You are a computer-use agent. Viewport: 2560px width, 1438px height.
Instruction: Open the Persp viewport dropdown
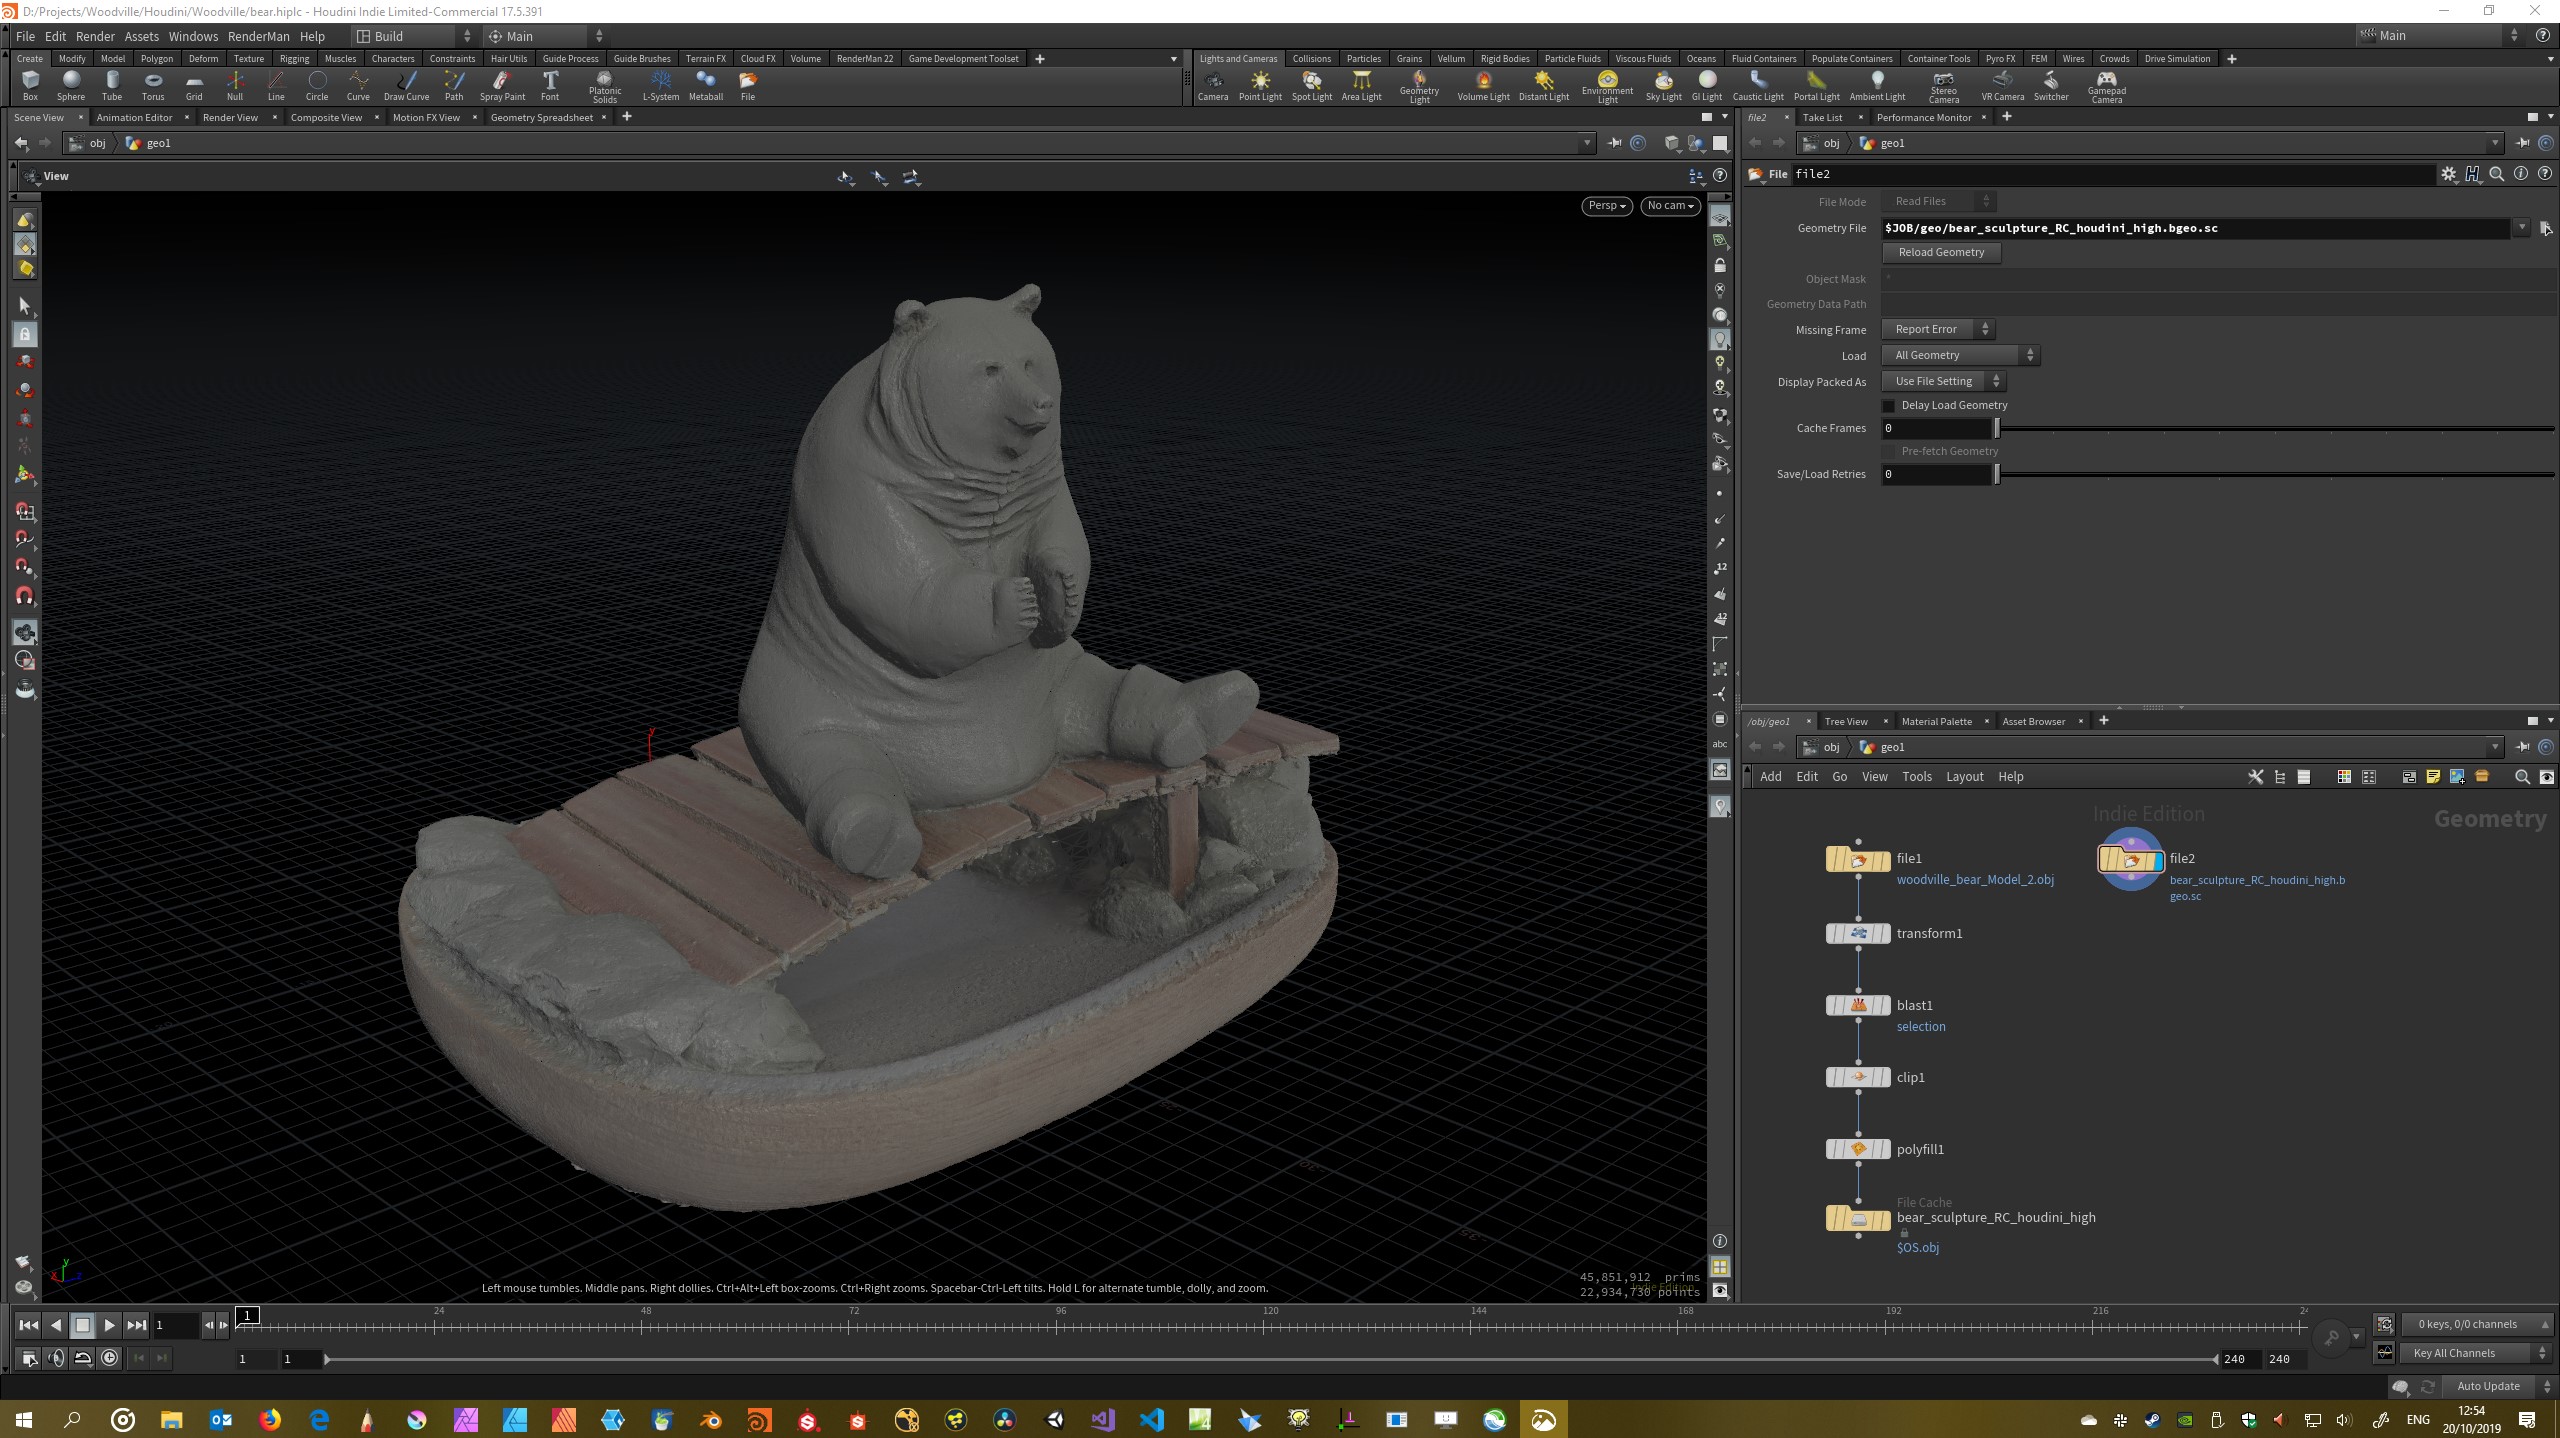coord(1607,205)
